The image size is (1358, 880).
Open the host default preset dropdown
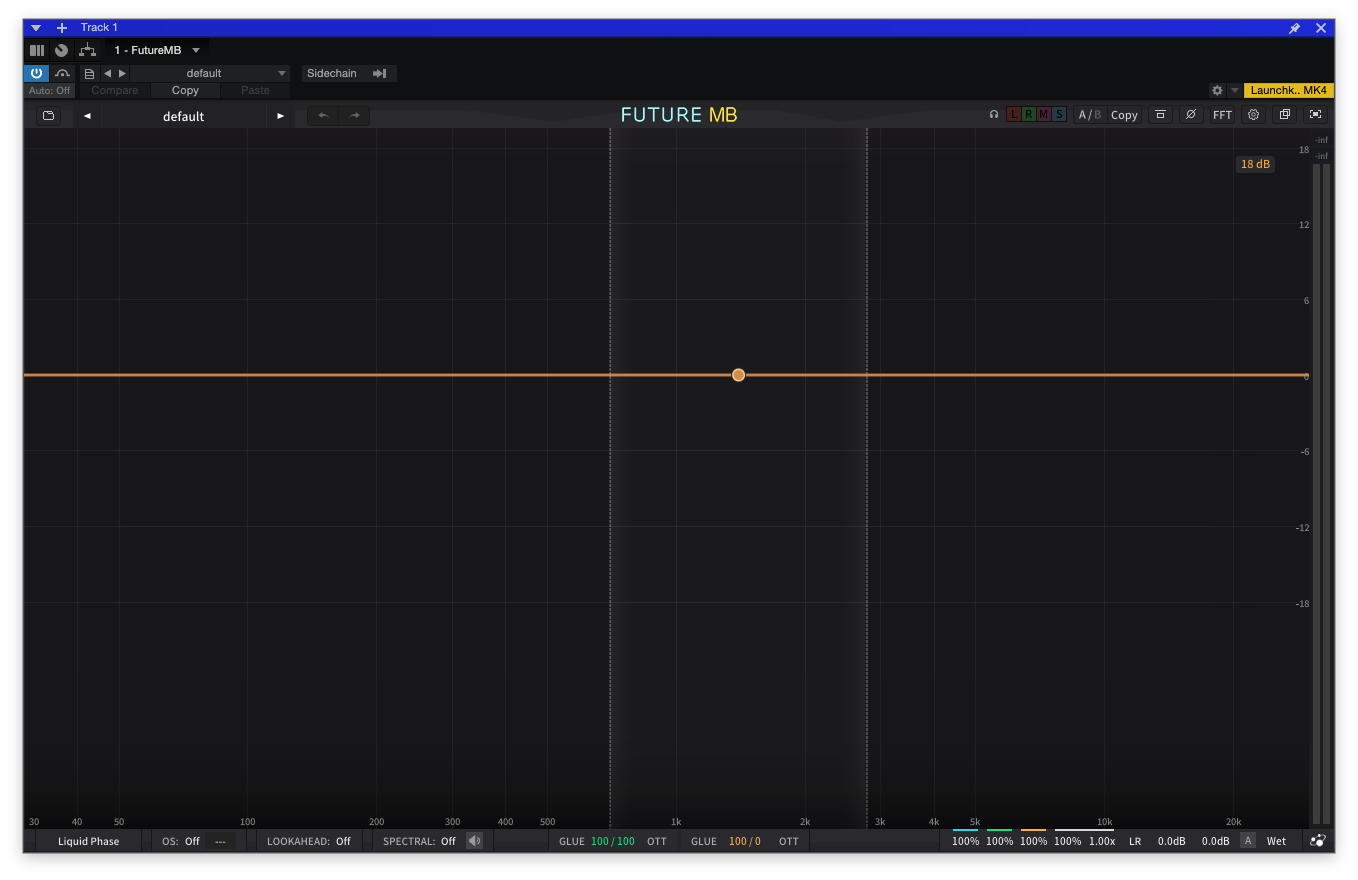[x=211, y=73]
